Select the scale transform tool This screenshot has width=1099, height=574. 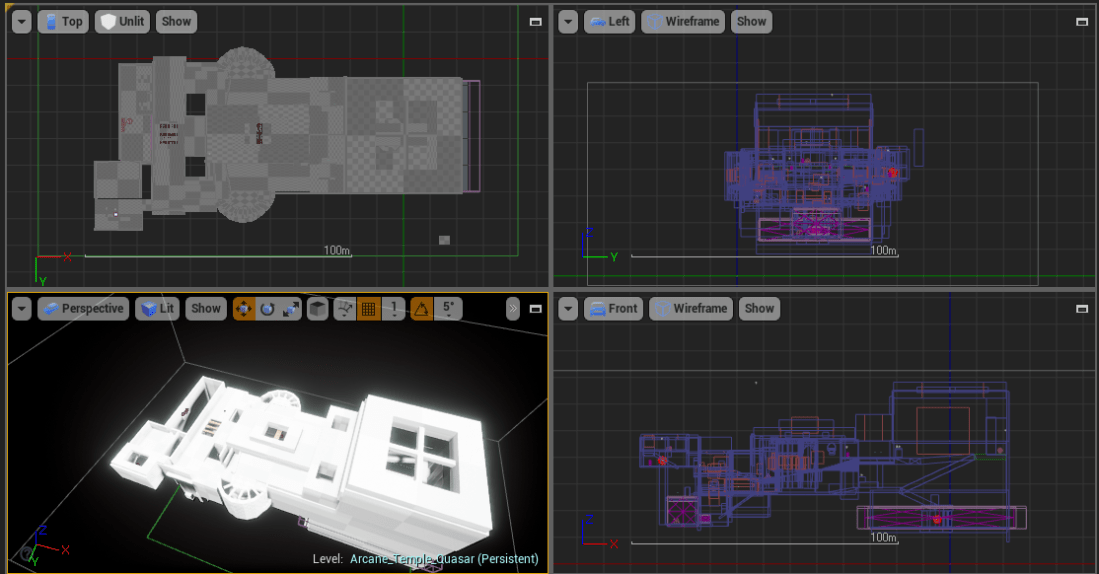tap(290, 308)
